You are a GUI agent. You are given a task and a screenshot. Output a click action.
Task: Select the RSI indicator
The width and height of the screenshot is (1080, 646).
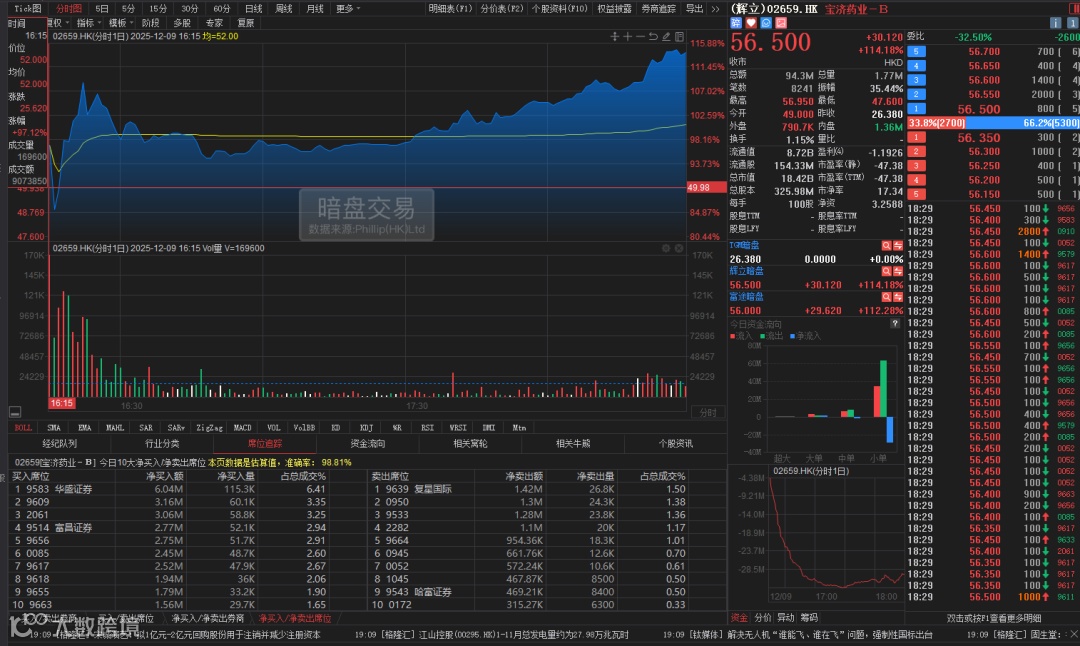click(x=428, y=428)
